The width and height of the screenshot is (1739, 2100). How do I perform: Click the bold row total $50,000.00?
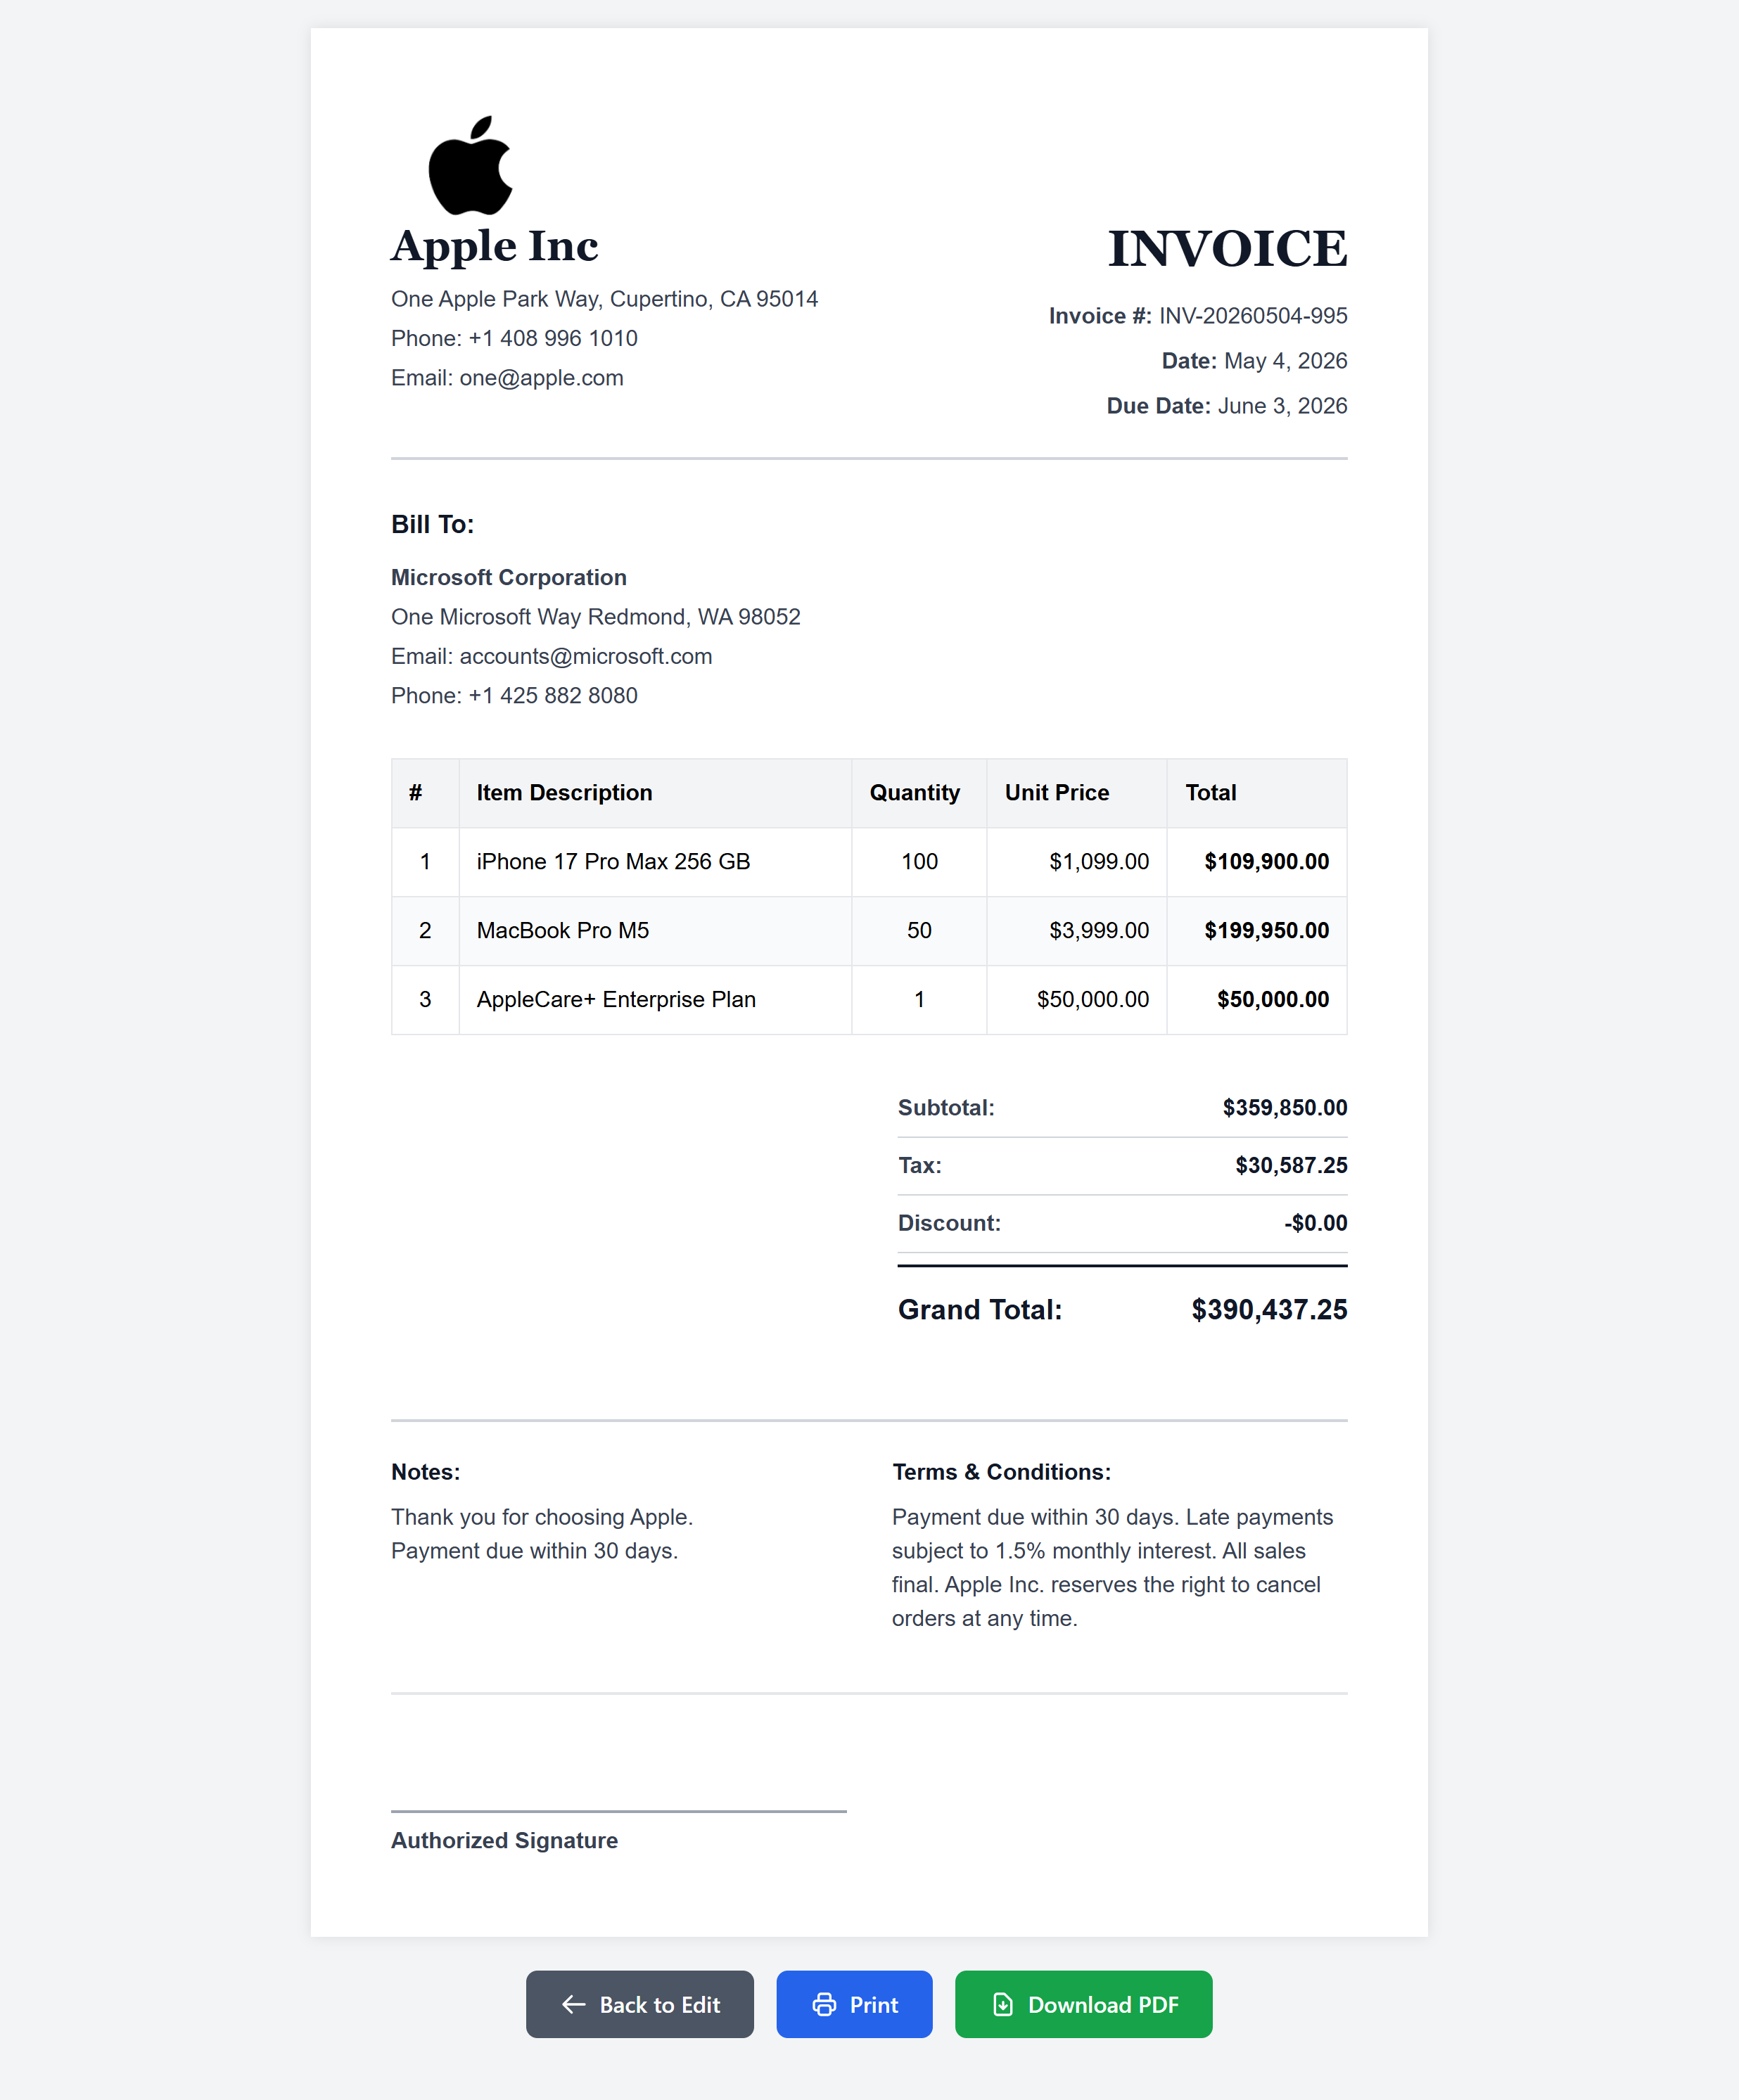click(1272, 999)
